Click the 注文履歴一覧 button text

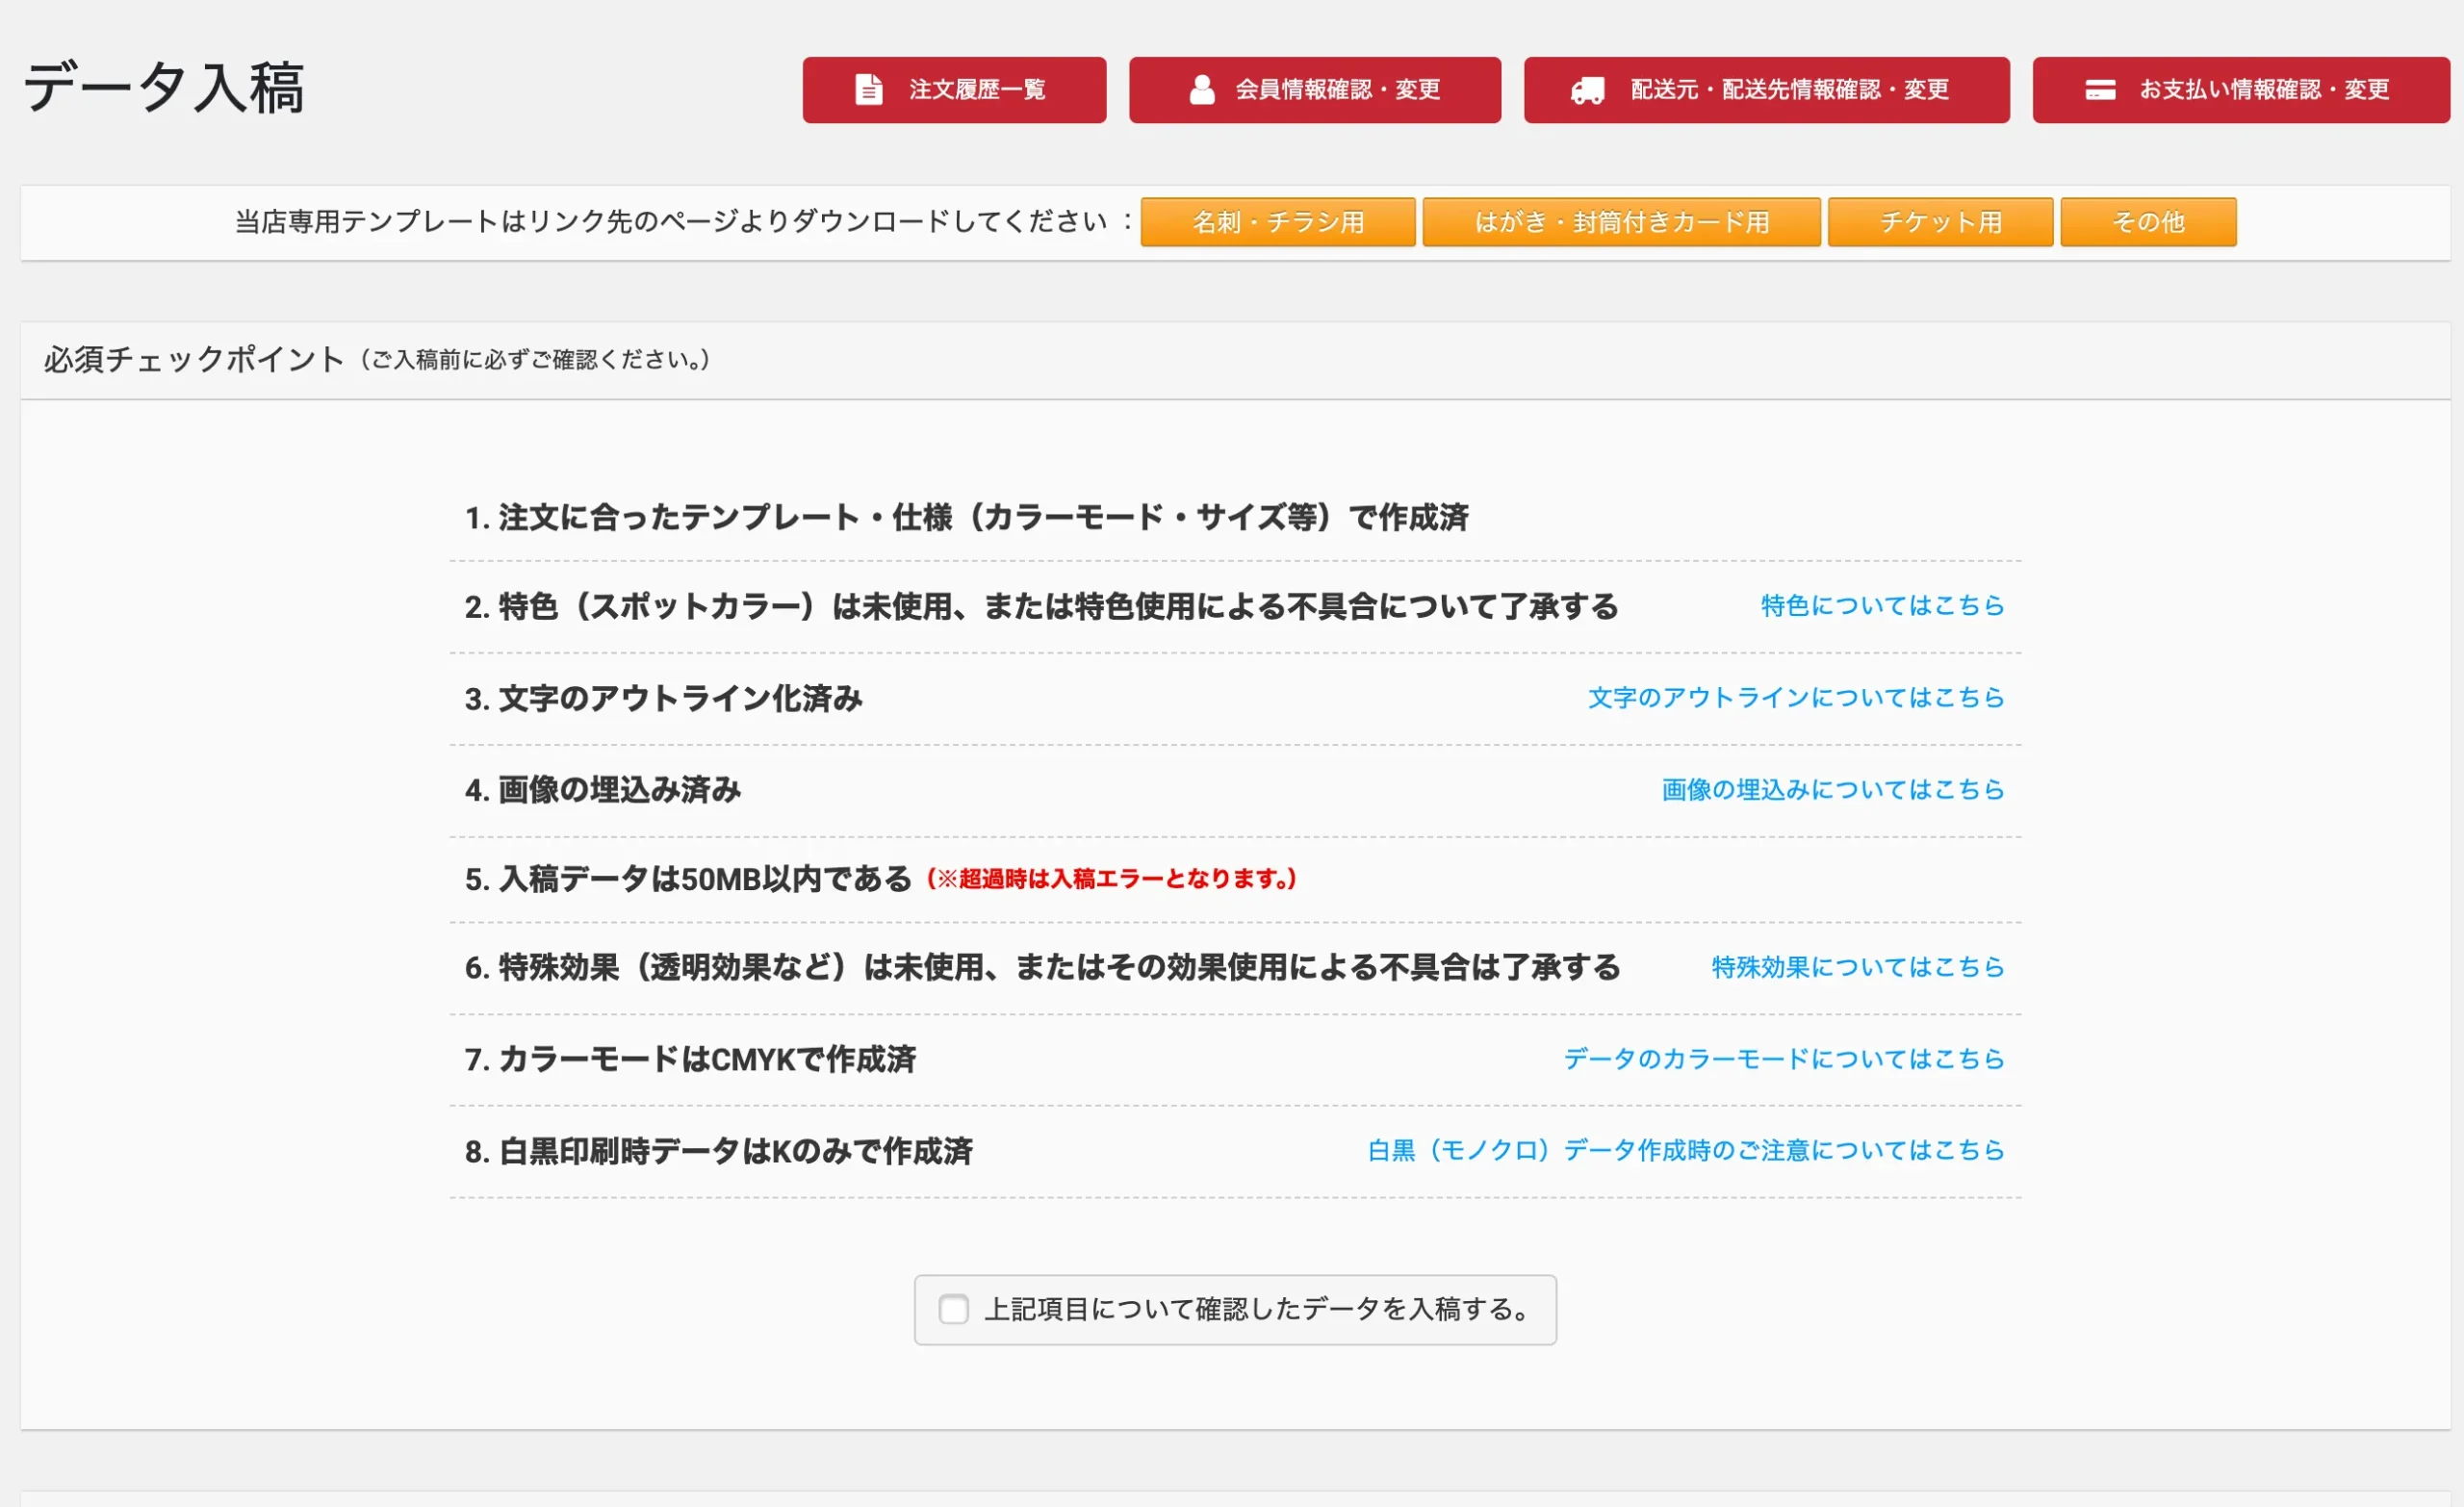tap(977, 90)
